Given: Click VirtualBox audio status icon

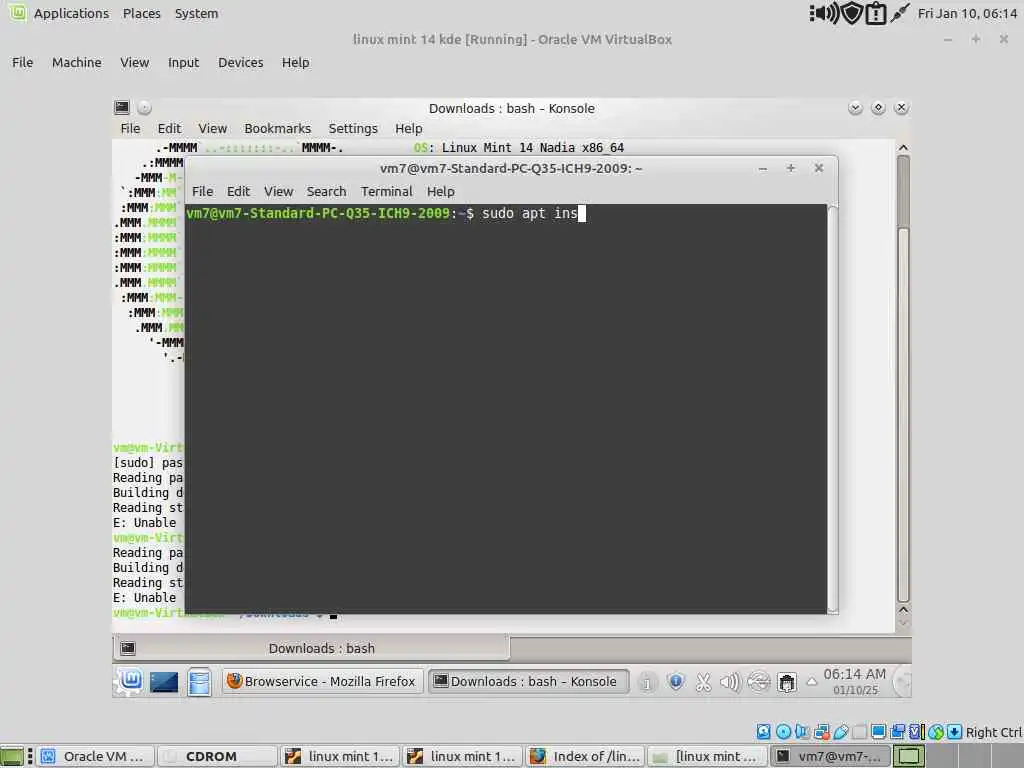Looking at the screenshot, I should [x=802, y=732].
